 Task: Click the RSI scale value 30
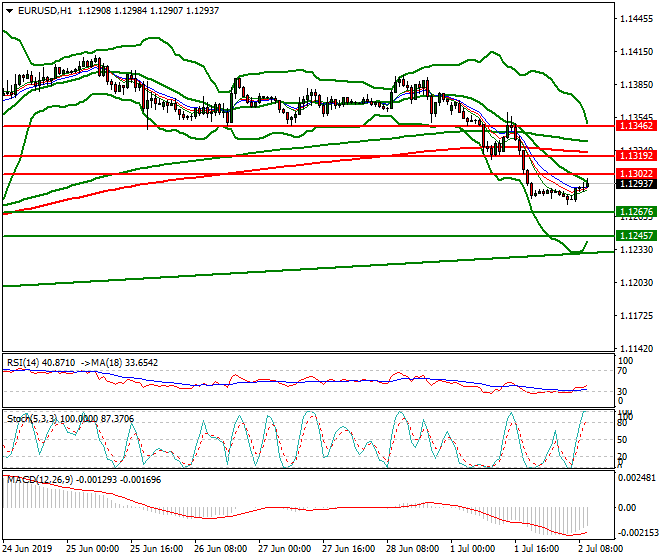coord(622,392)
